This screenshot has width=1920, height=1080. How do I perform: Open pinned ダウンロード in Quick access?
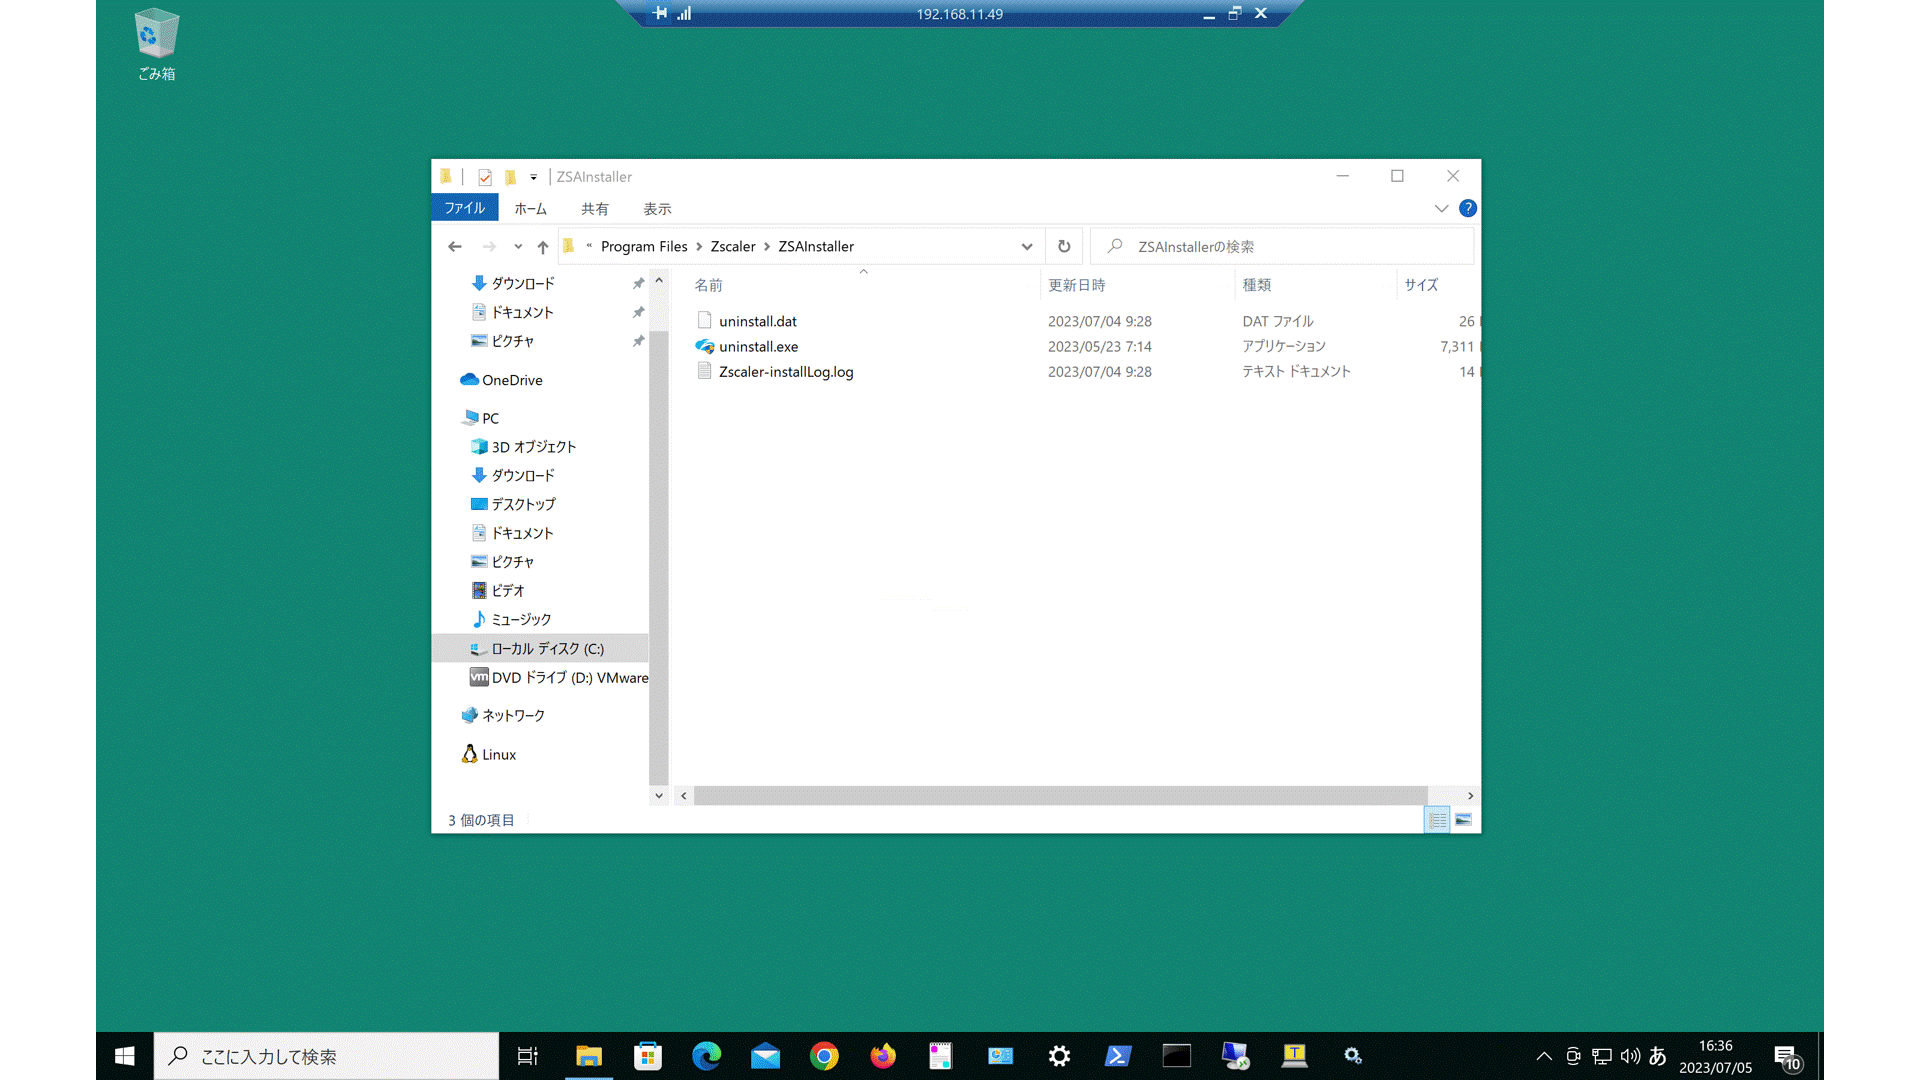click(x=522, y=283)
